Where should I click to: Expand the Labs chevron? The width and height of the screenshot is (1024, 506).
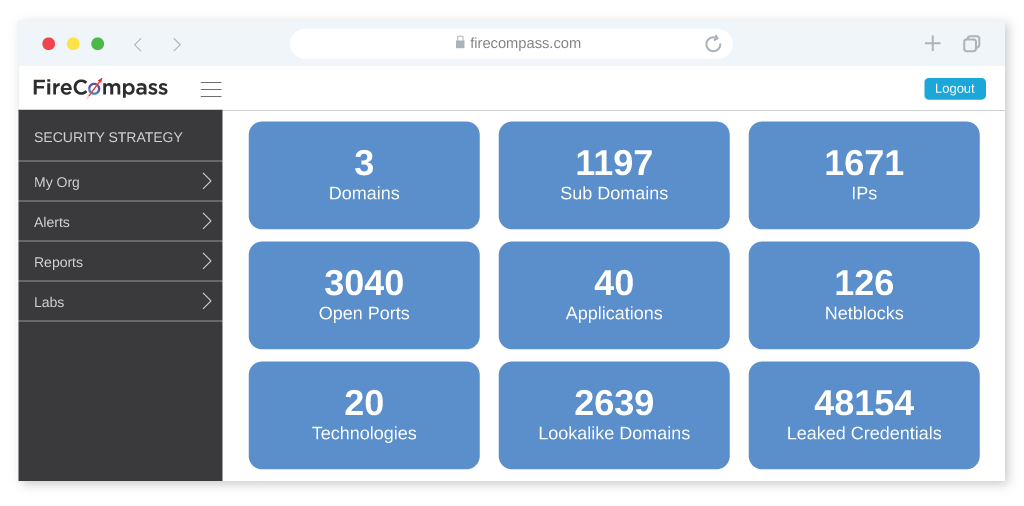207,302
